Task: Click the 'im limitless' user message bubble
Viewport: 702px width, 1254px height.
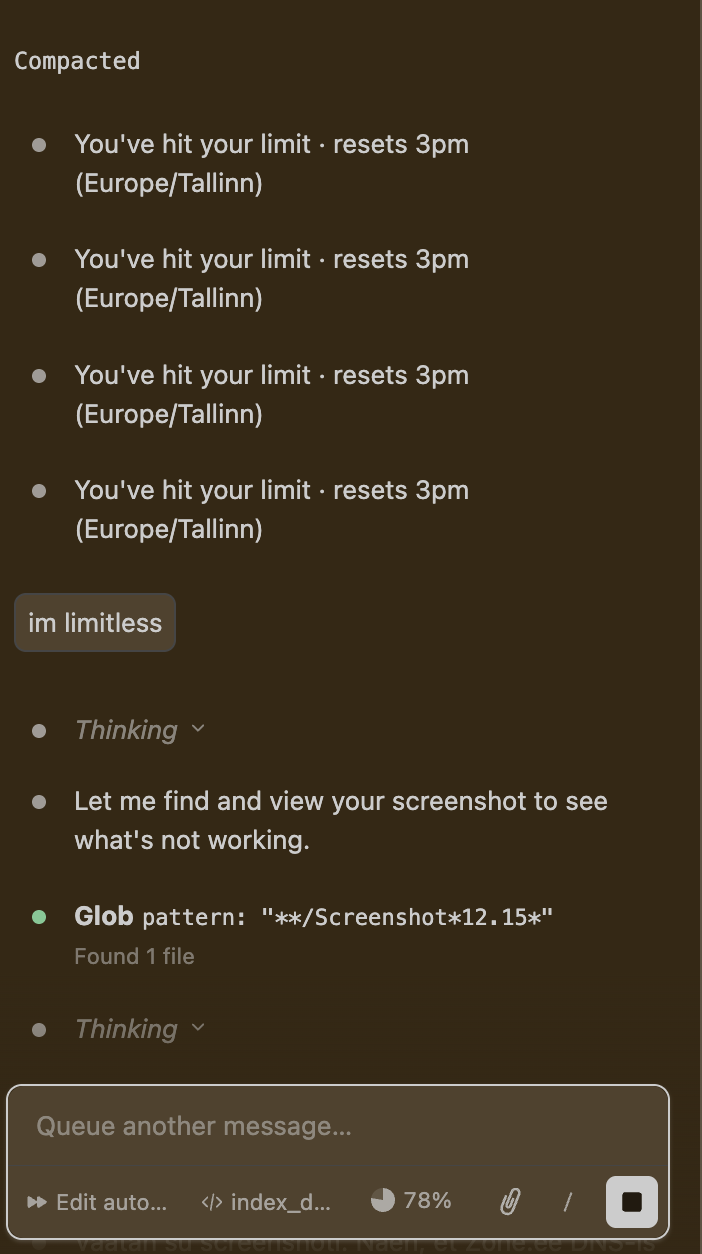Action: [x=95, y=623]
